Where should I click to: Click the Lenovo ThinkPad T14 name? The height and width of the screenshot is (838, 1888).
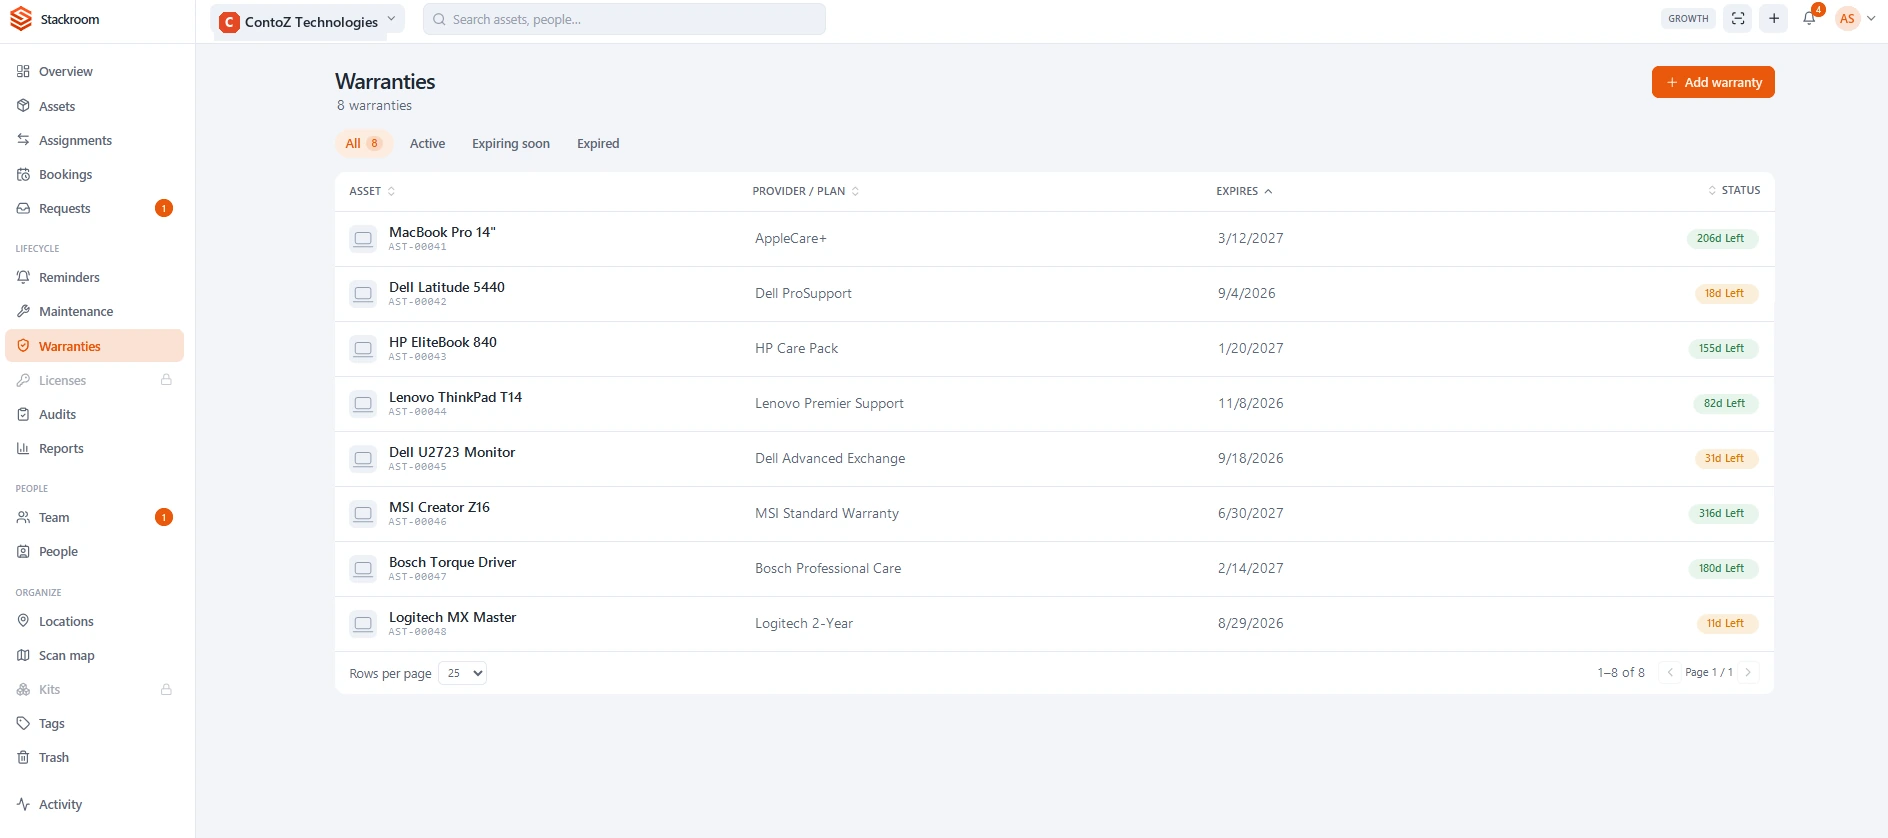(455, 397)
